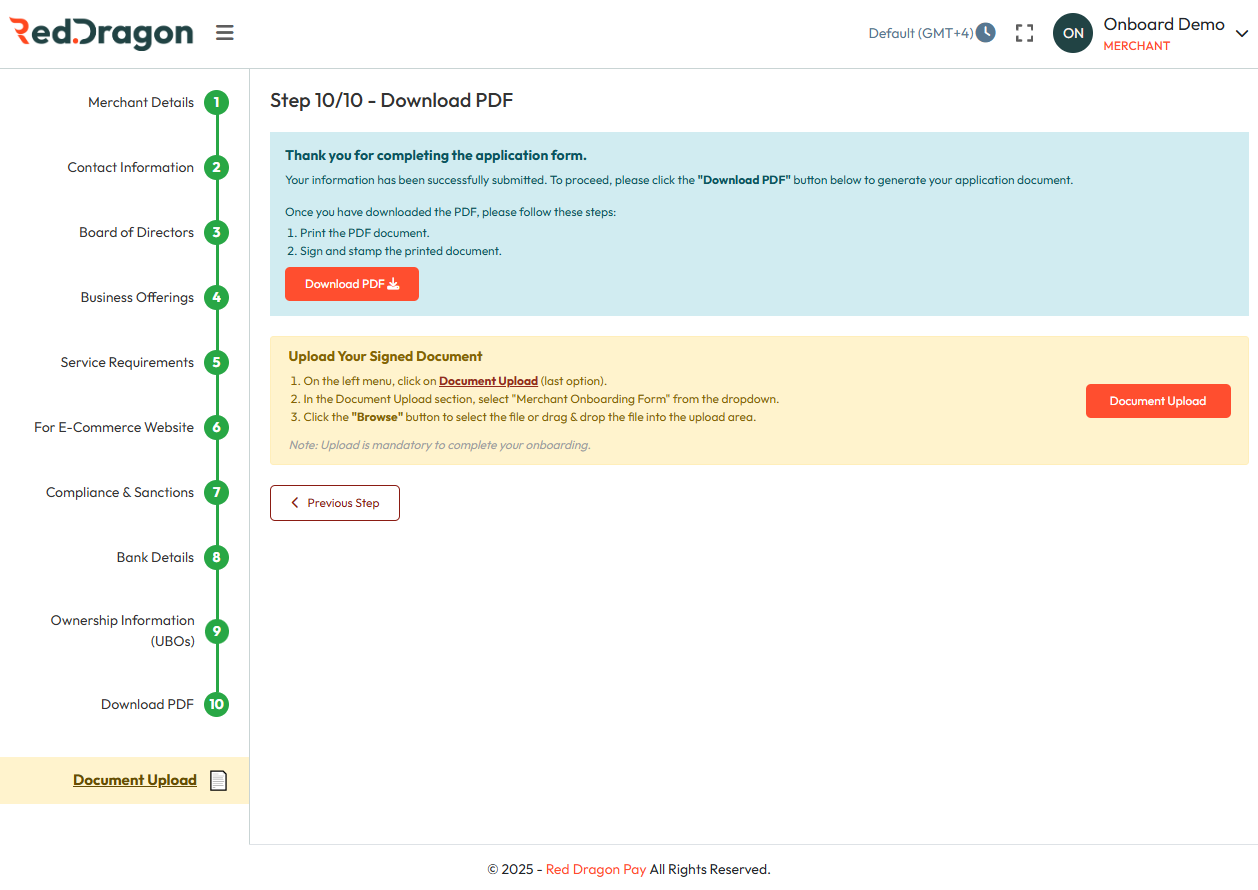Open Bank Details step
The width and height of the screenshot is (1258, 890).
(155, 558)
